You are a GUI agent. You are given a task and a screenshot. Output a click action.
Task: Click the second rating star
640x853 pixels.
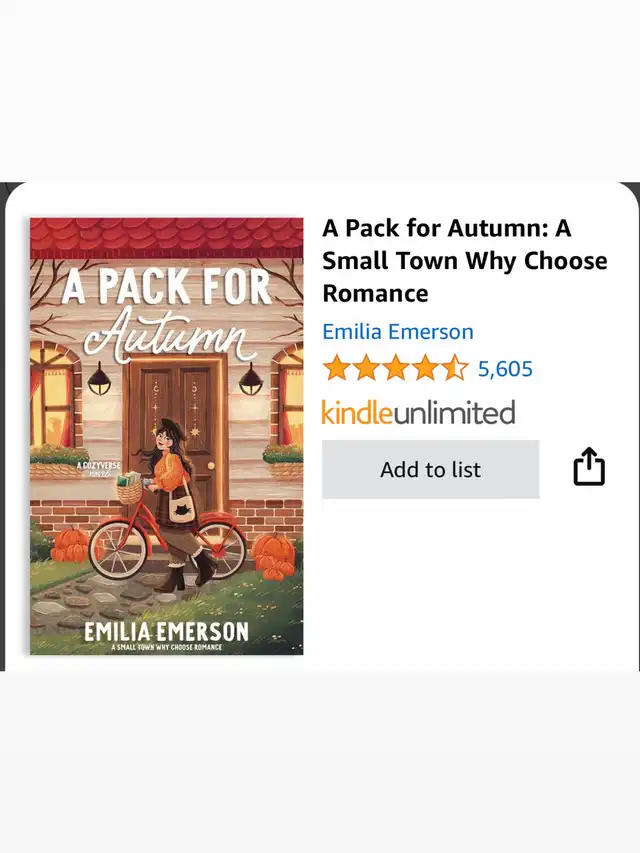[366, 369]
